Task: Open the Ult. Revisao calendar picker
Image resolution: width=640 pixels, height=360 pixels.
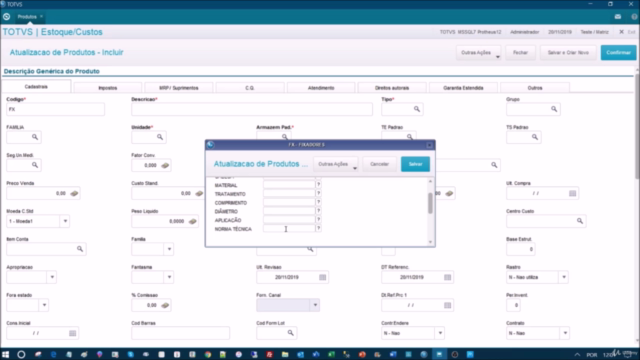Action: pos(322,277)
